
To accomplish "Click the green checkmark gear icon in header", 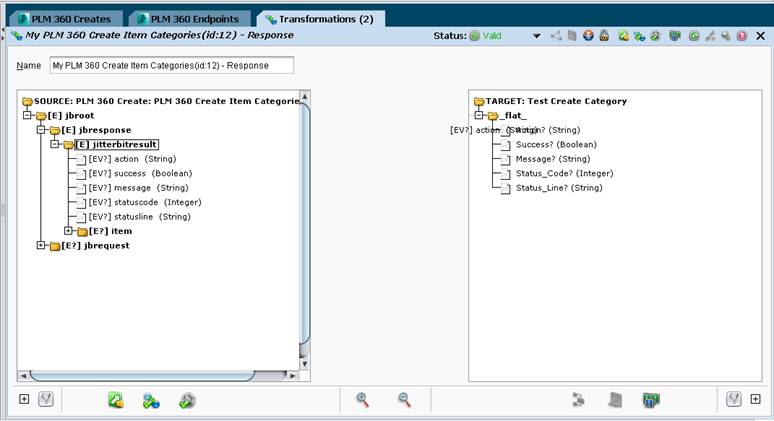I will click(x=656, y=36).
